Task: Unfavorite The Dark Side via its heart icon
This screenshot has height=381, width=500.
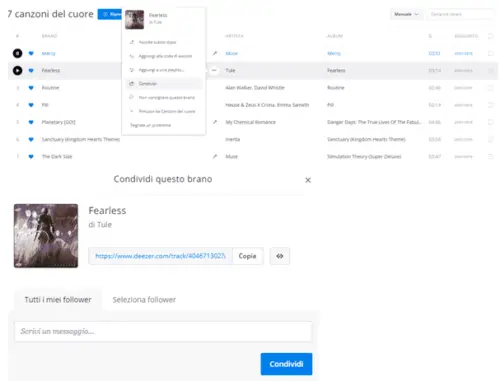Action: point(31,156)
